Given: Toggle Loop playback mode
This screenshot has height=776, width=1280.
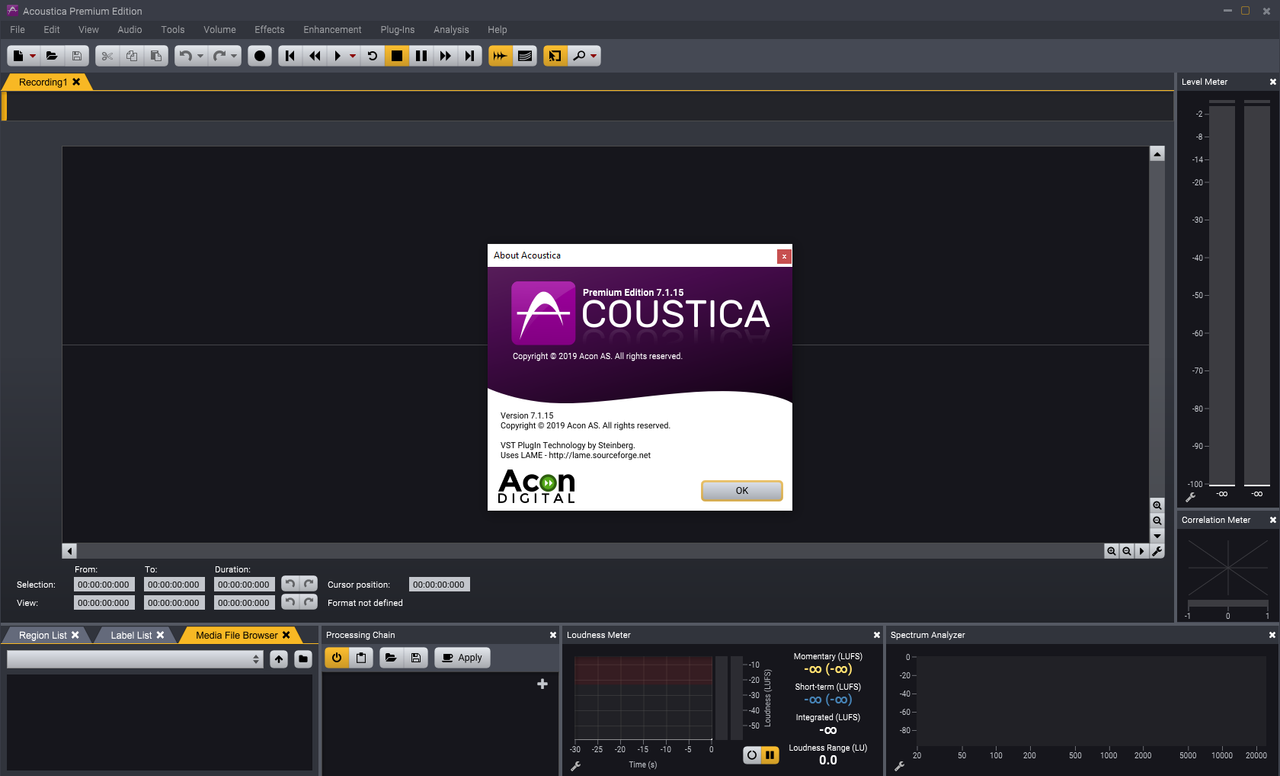Looking at the screenshot, I should click(372, 56).
